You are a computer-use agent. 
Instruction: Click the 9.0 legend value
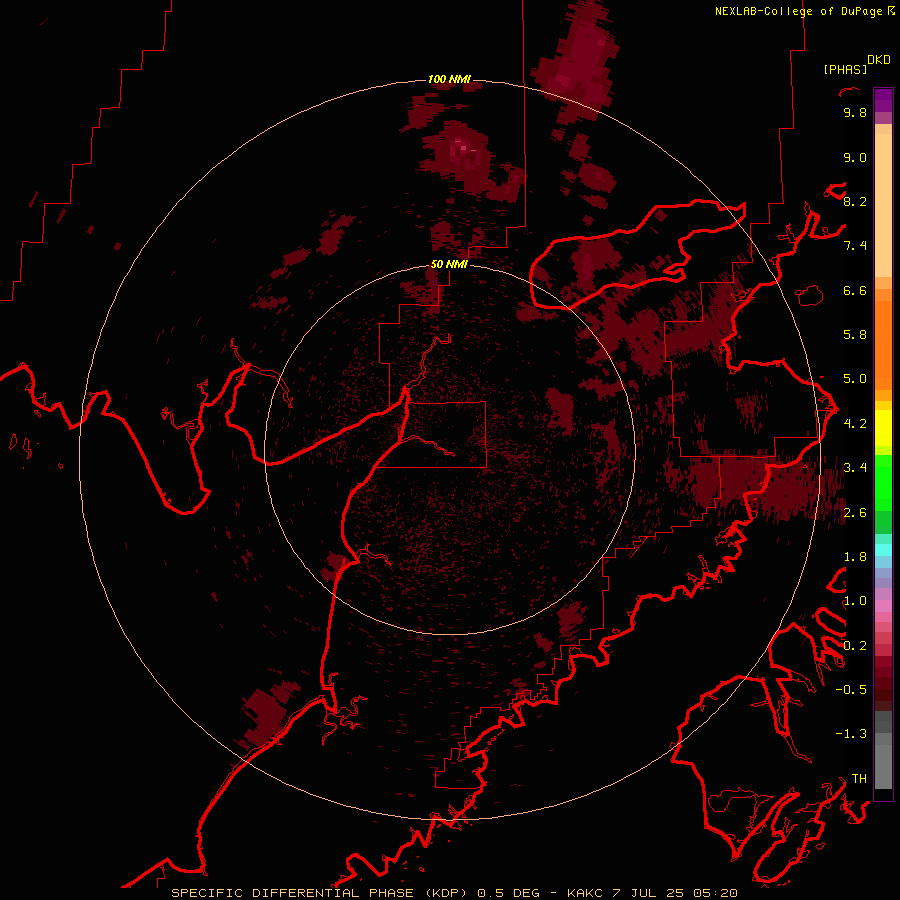[855, 157]
